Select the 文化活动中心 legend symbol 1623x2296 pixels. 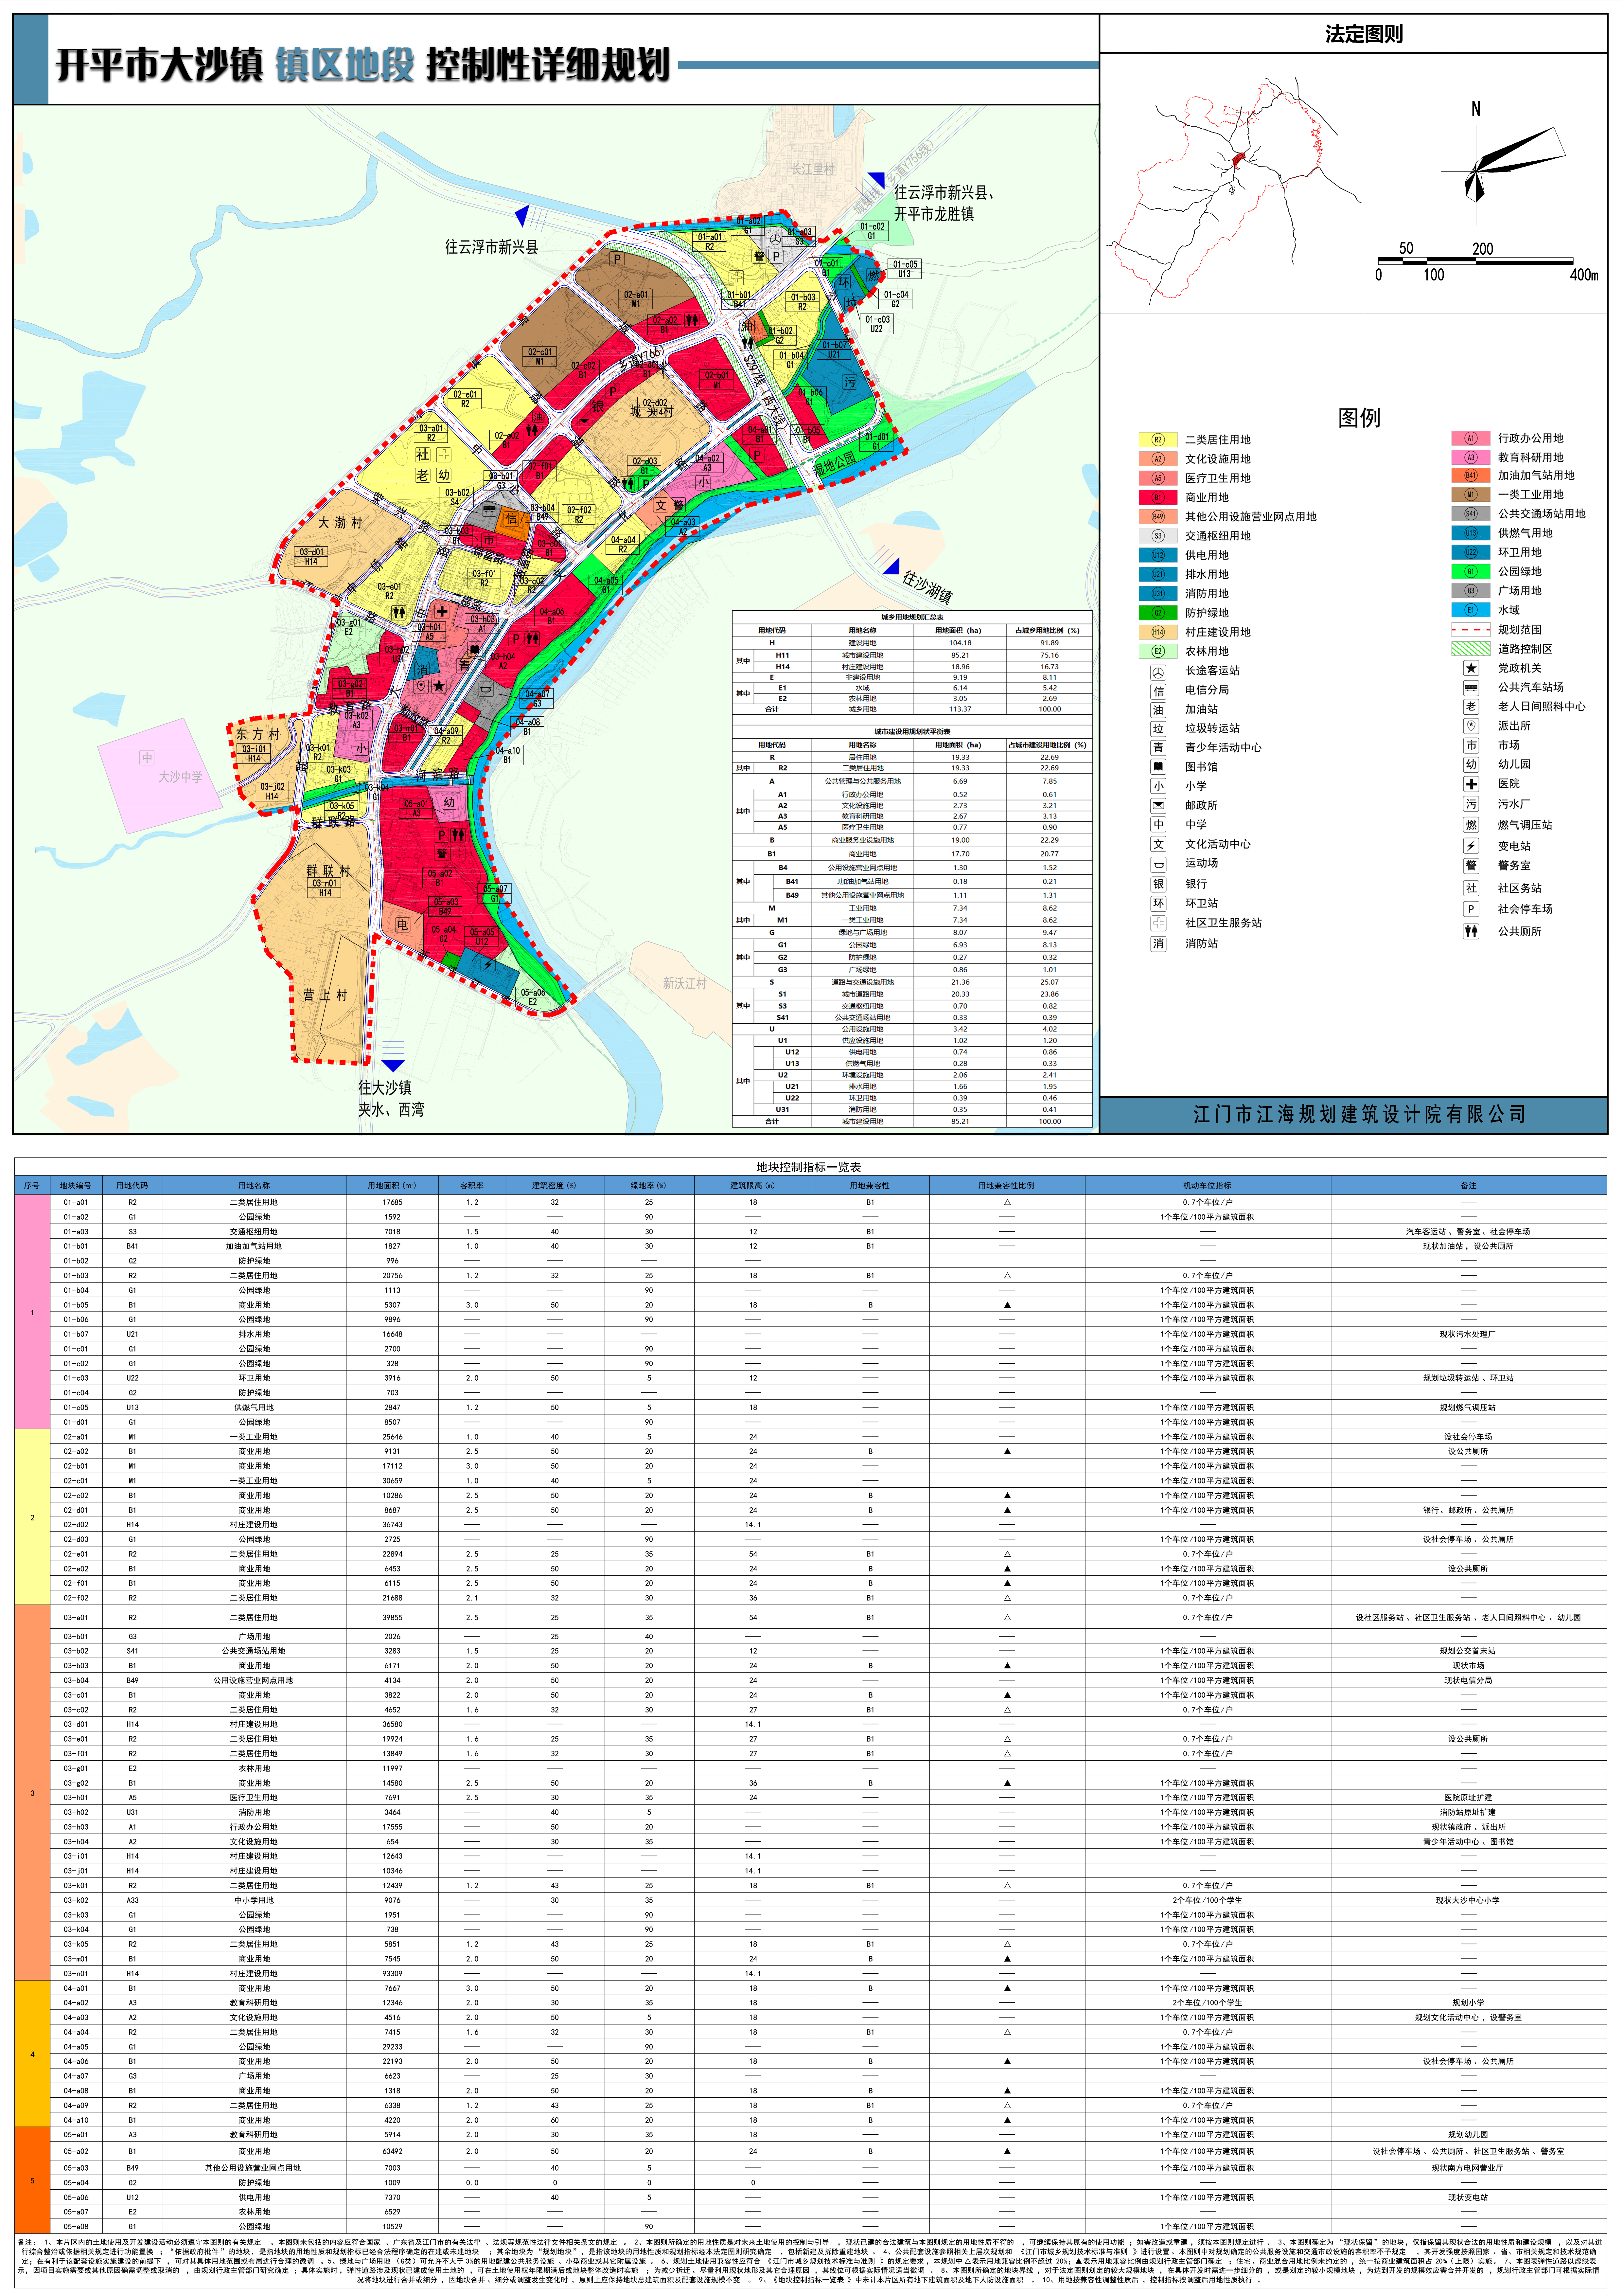(x=1158, y=844)
